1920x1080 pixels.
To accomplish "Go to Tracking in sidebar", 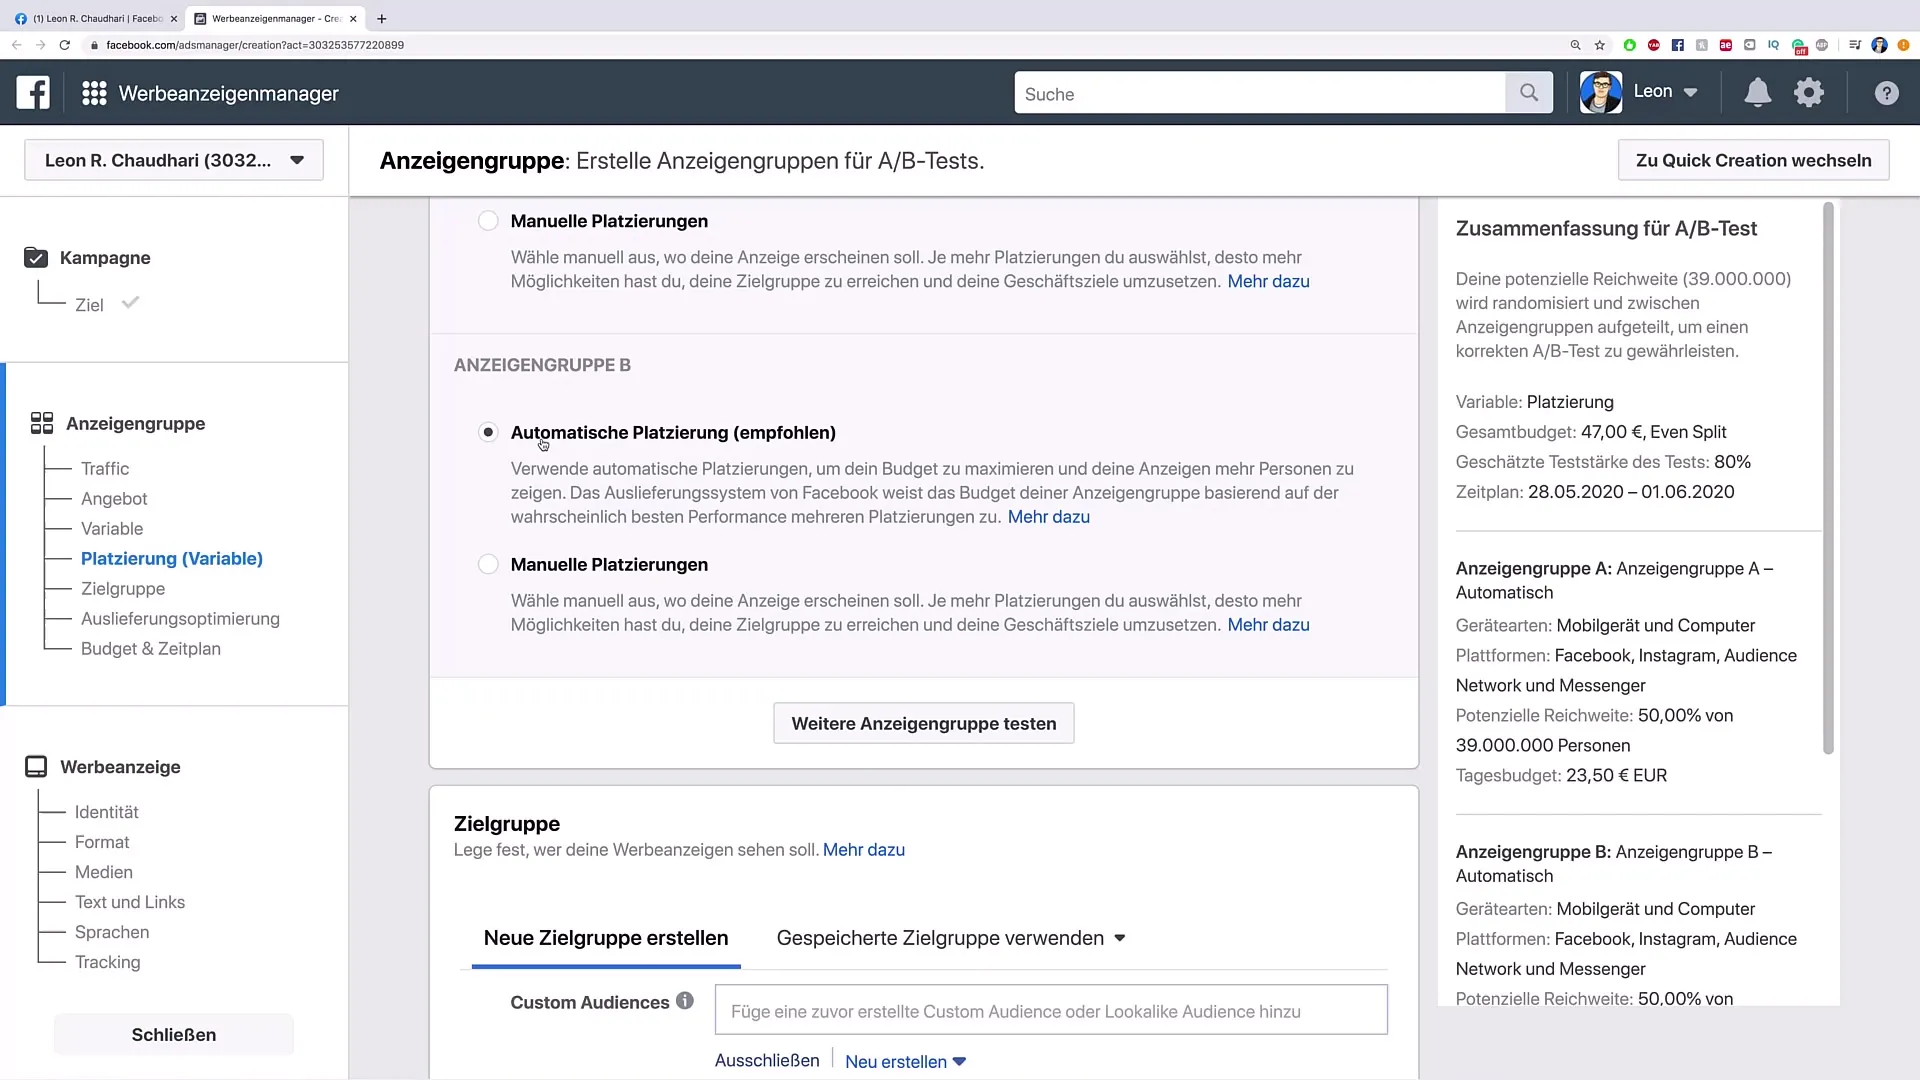I will [108, 962].
